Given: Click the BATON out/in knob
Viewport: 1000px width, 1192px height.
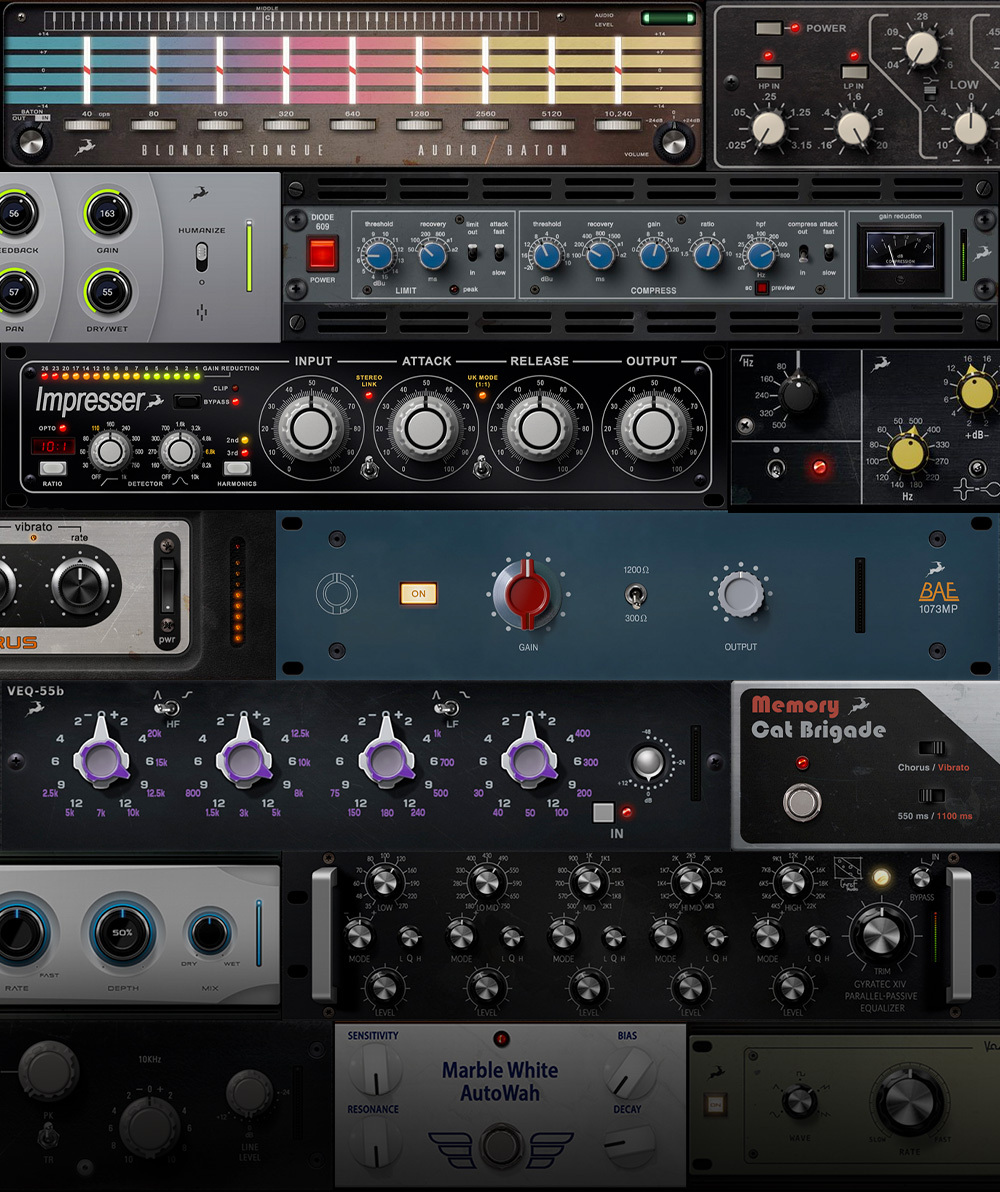Looking at the screenshot, I should click(x=30, y=141).
